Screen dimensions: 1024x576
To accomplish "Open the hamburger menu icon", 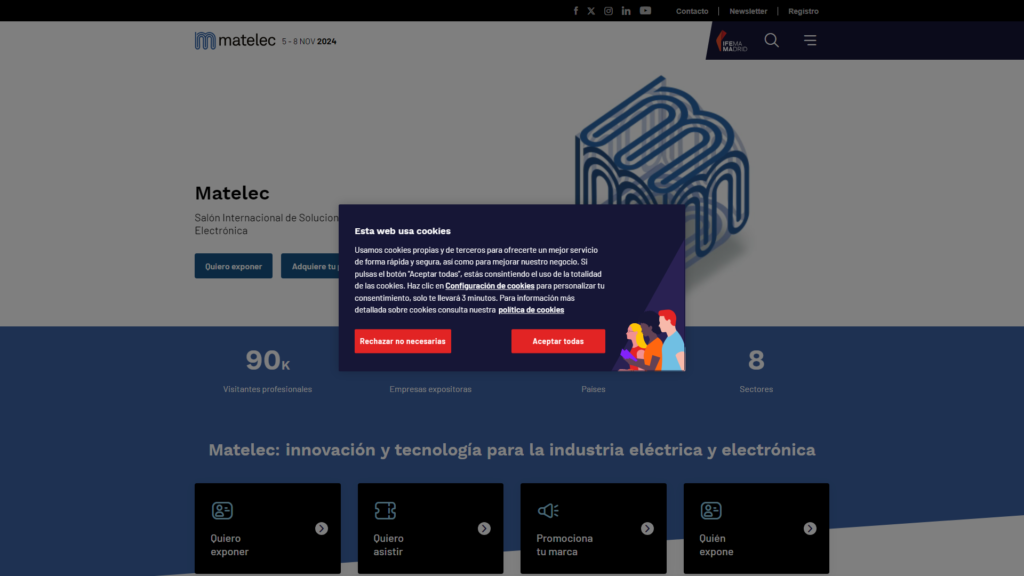I will [810, 40].
